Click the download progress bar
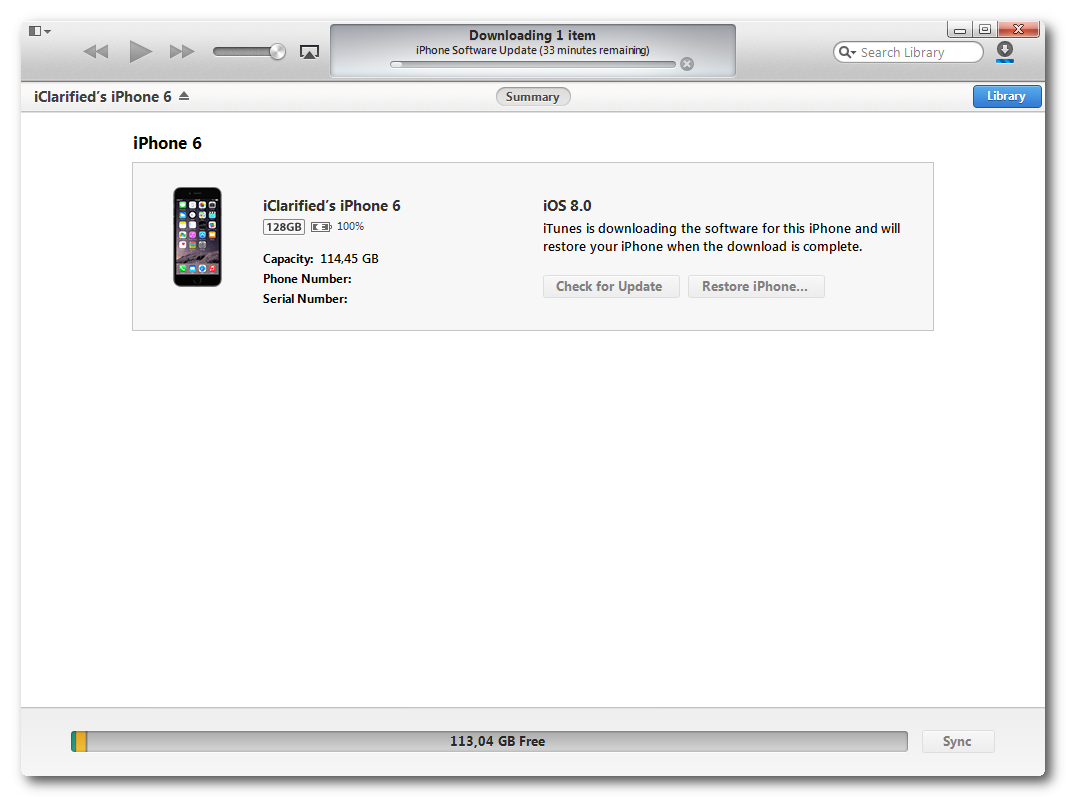 point(532,65)
